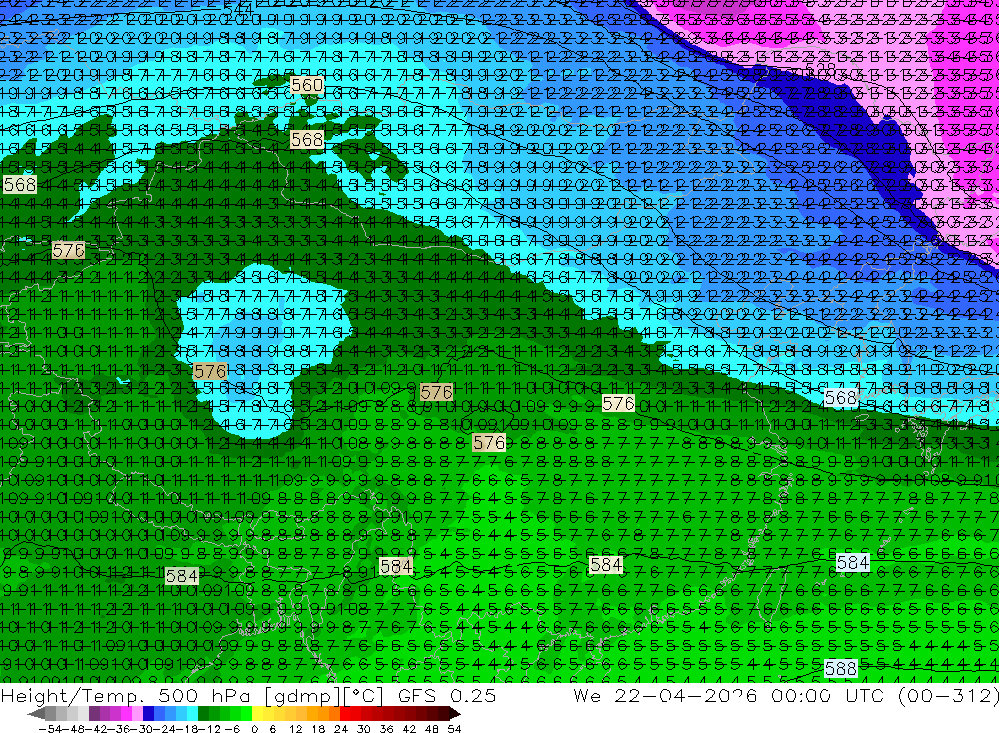1000x733 pixels.
Task: Click the 'Height/Temp.' title text
Action: [72, 696]
